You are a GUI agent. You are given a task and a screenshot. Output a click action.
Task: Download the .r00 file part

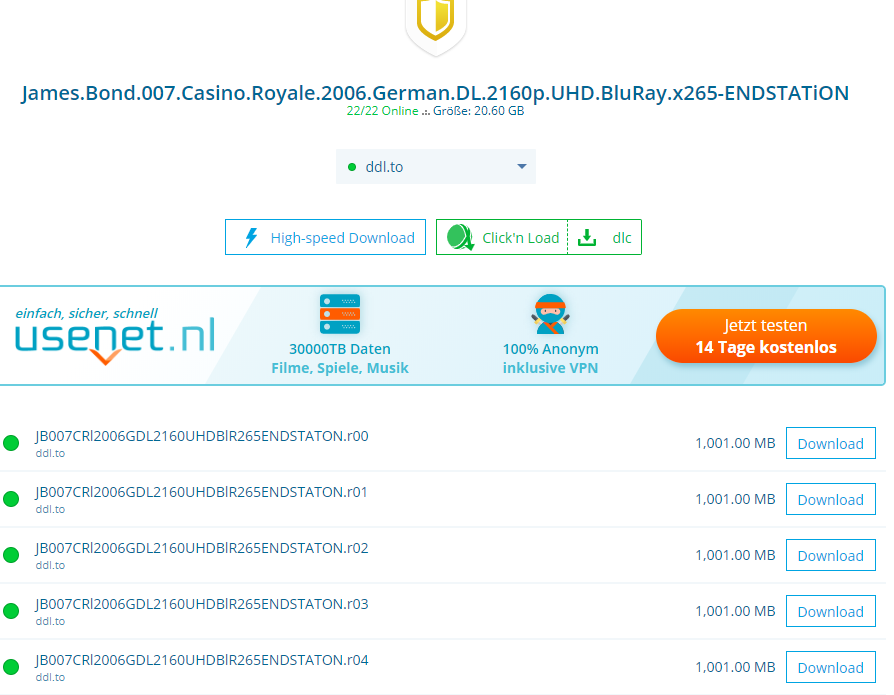(x=830, y=444)
